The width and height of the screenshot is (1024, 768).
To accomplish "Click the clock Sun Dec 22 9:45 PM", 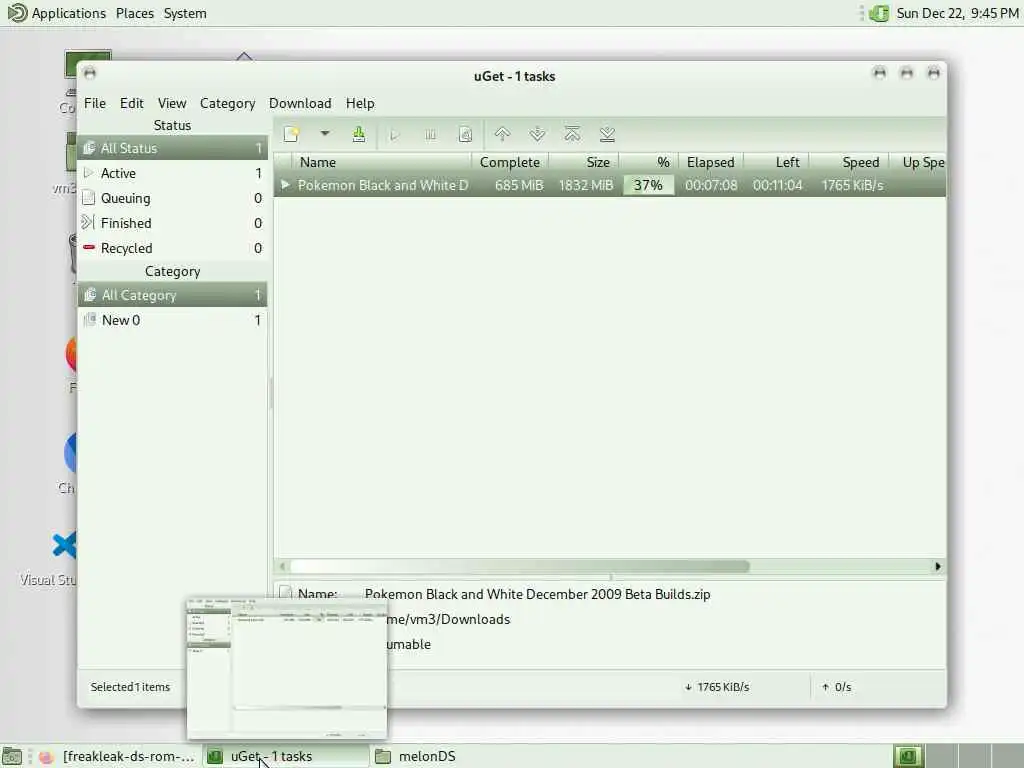I will [x=957, y=13].
